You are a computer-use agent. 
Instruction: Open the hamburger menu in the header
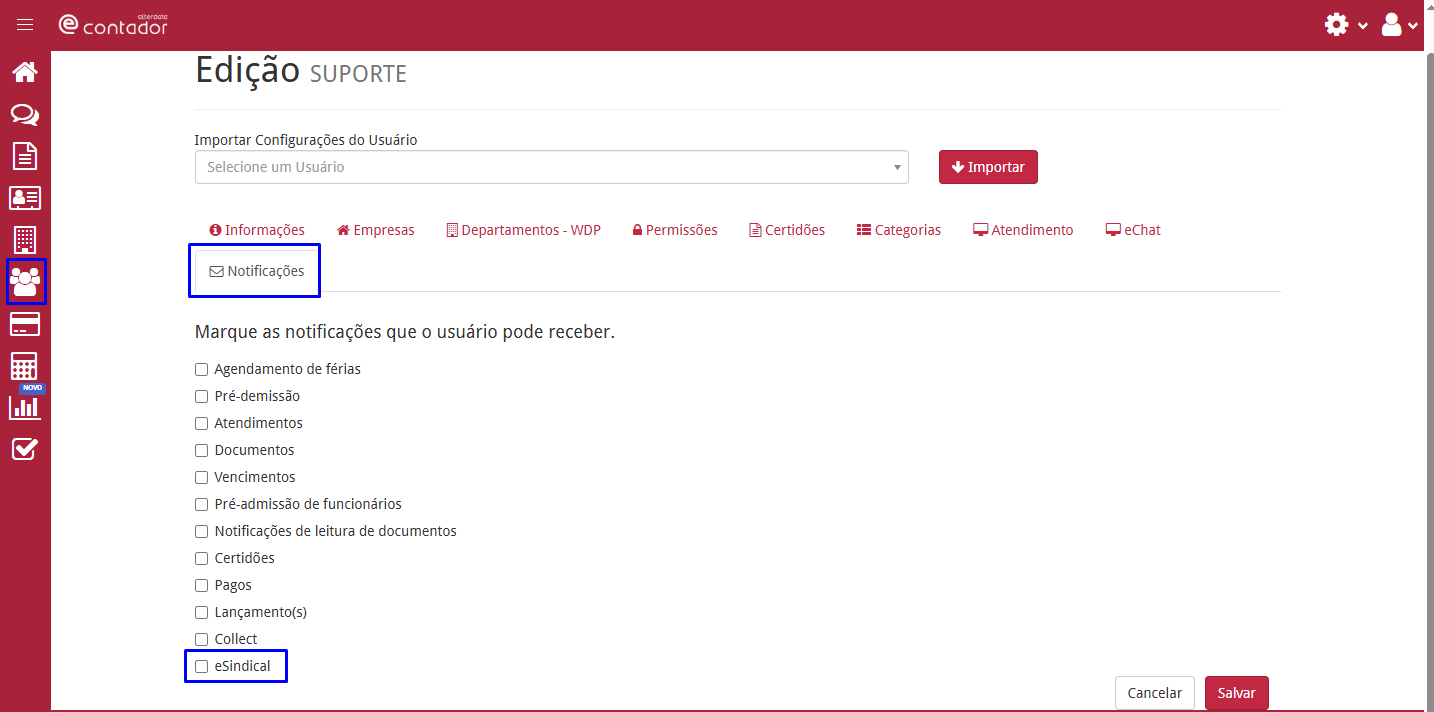point(25,25)
